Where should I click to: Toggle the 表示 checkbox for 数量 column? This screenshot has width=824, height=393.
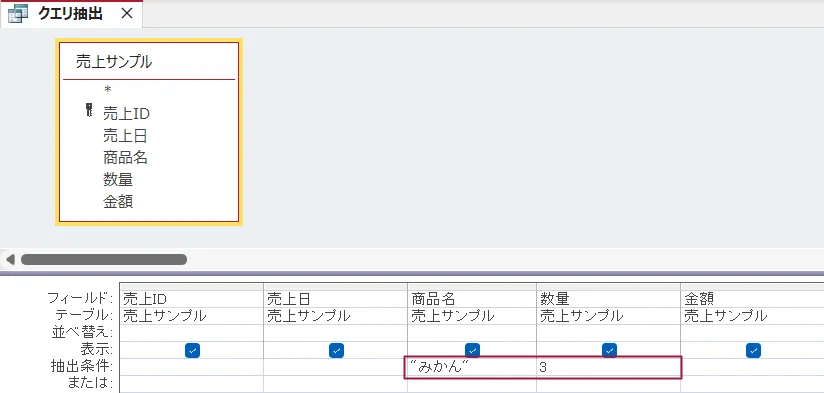coord(609,350)
